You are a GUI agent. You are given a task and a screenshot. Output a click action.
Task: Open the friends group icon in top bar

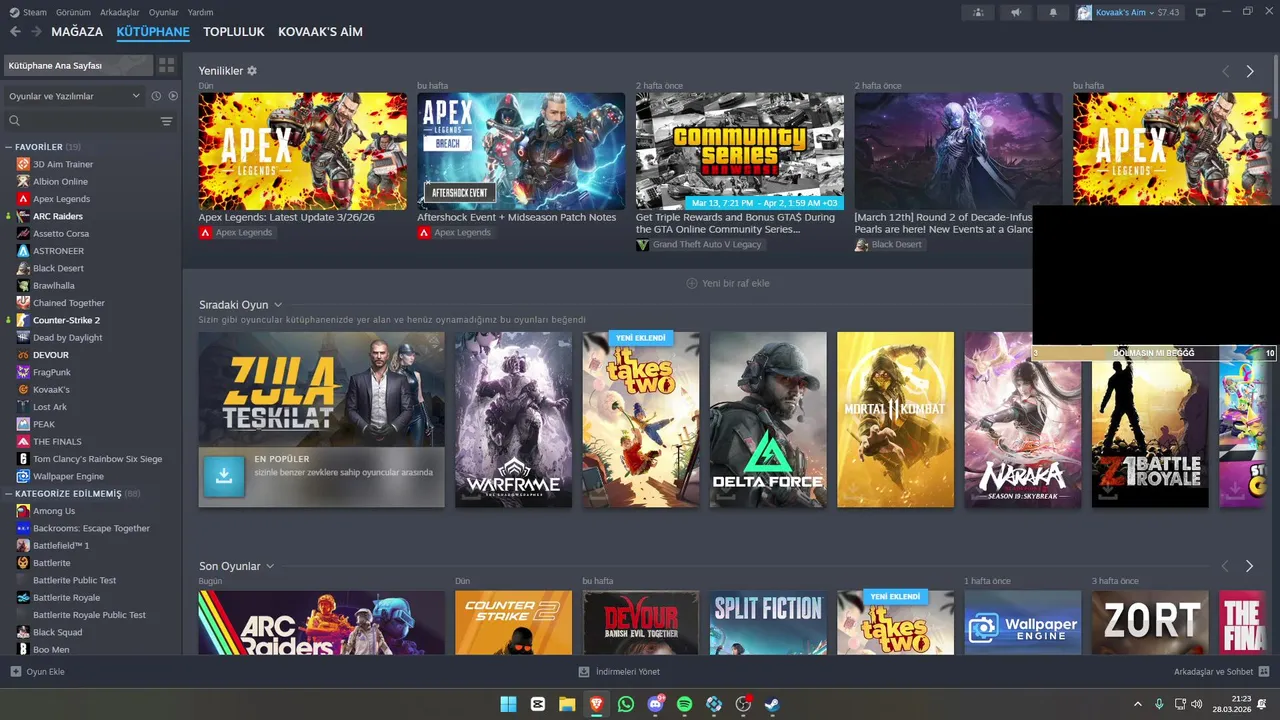tap(978, 12)
